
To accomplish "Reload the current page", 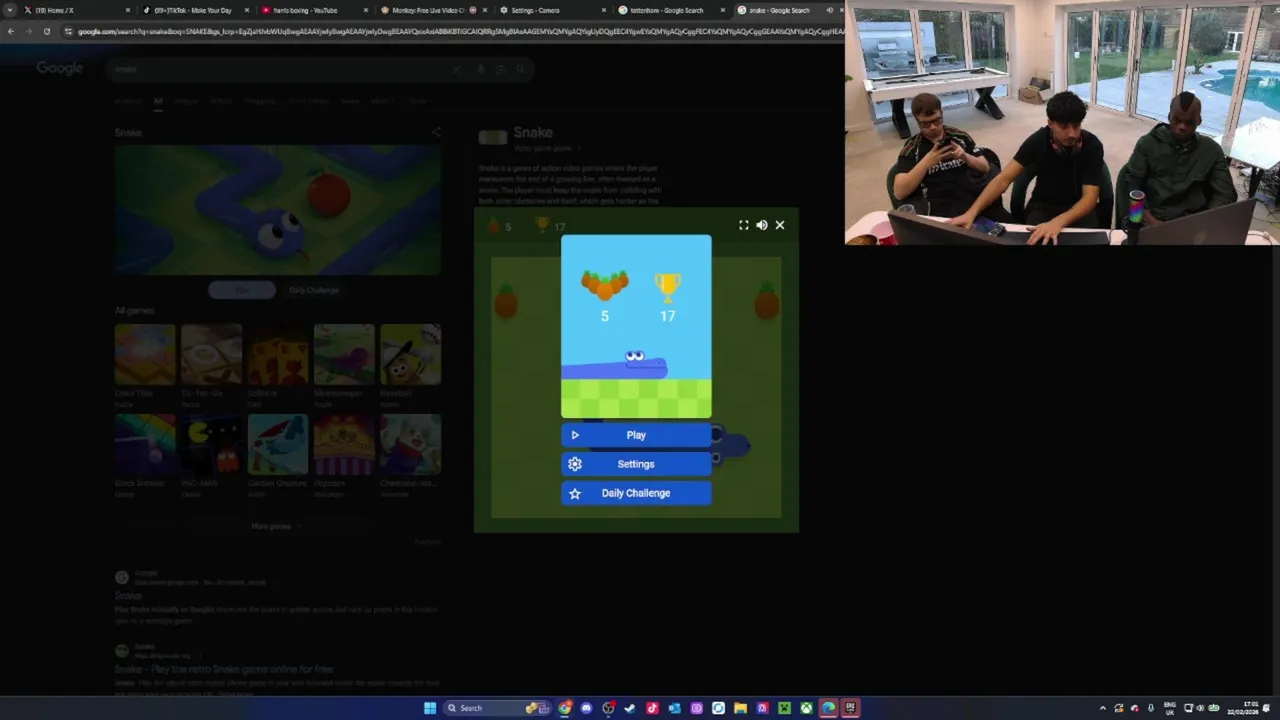I will pos(46,31).
